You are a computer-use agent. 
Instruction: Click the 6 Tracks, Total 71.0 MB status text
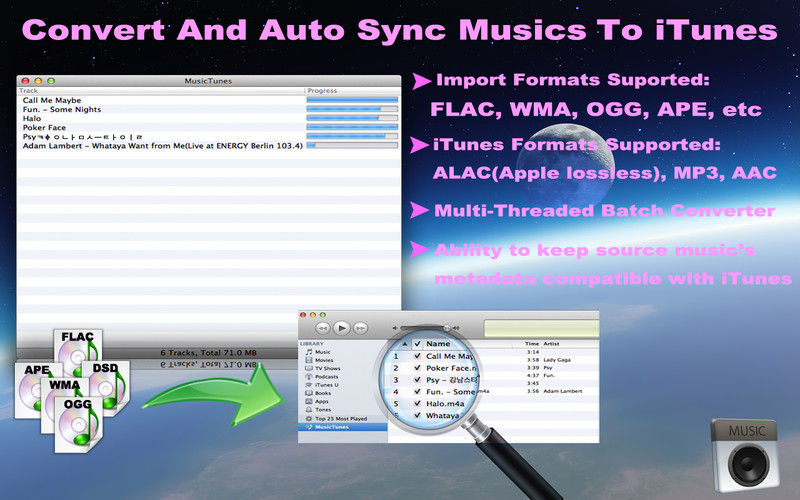[x=208, y=353]
